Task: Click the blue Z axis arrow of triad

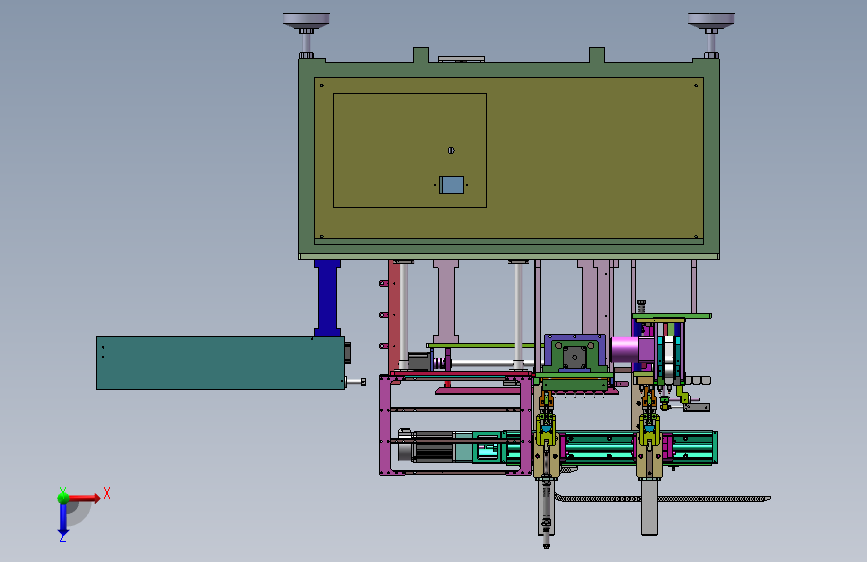Action: tap(63, 520)
